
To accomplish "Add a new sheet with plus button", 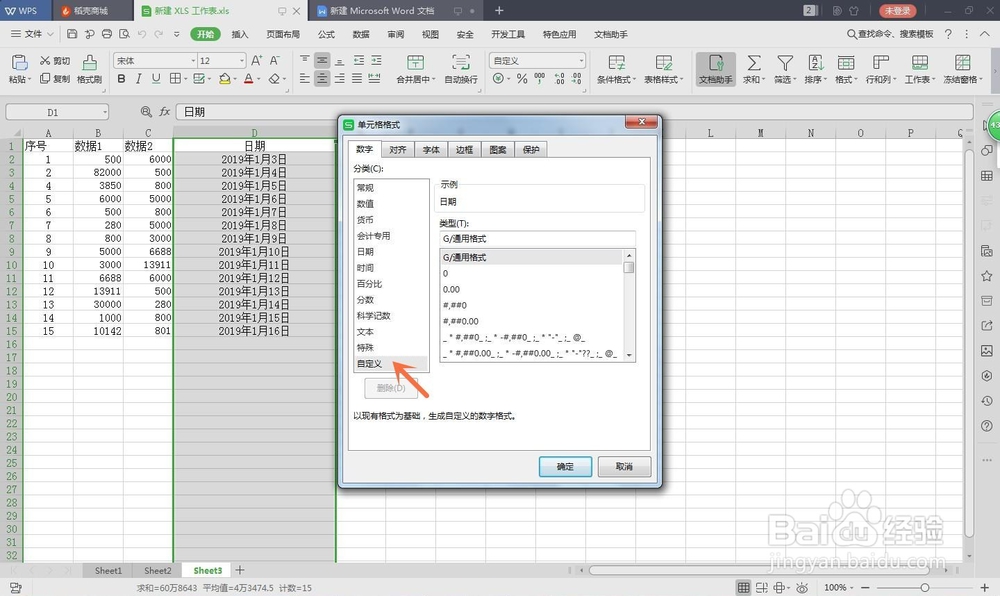I will 240,570.
